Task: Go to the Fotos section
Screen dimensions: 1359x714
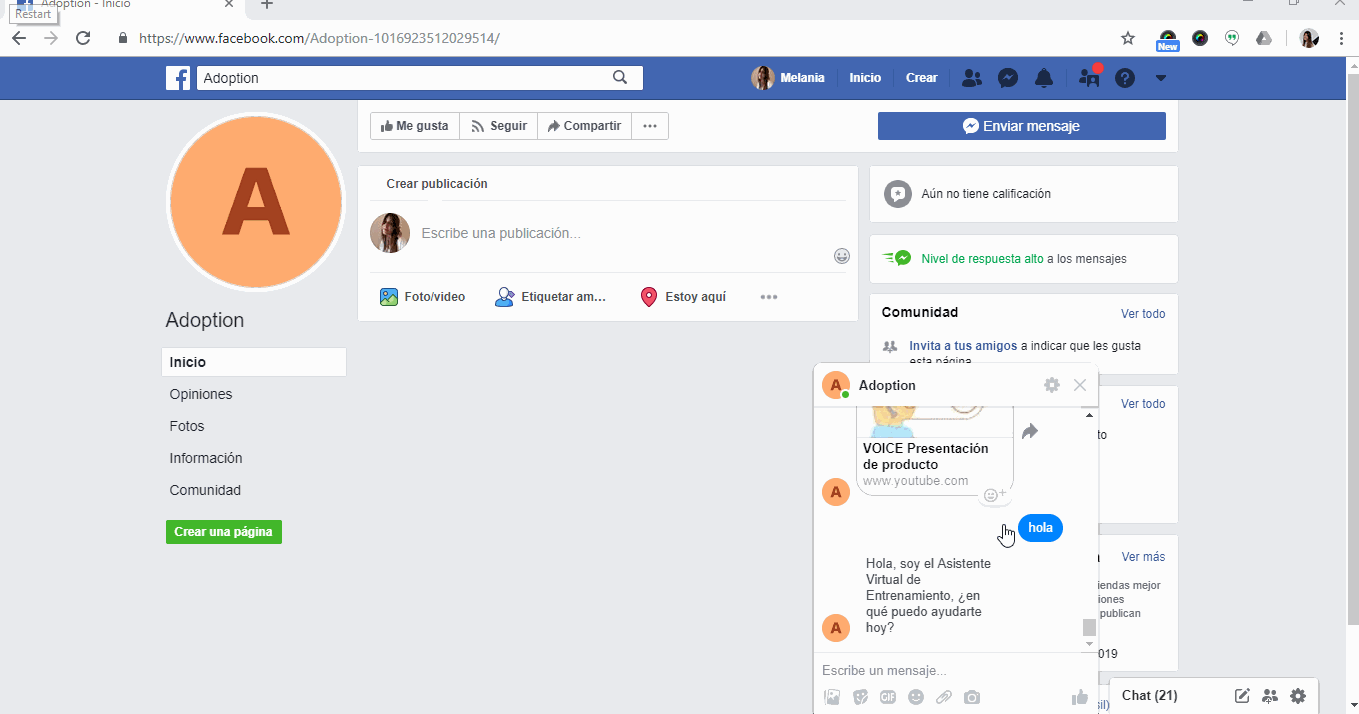Action: (187, 426)
